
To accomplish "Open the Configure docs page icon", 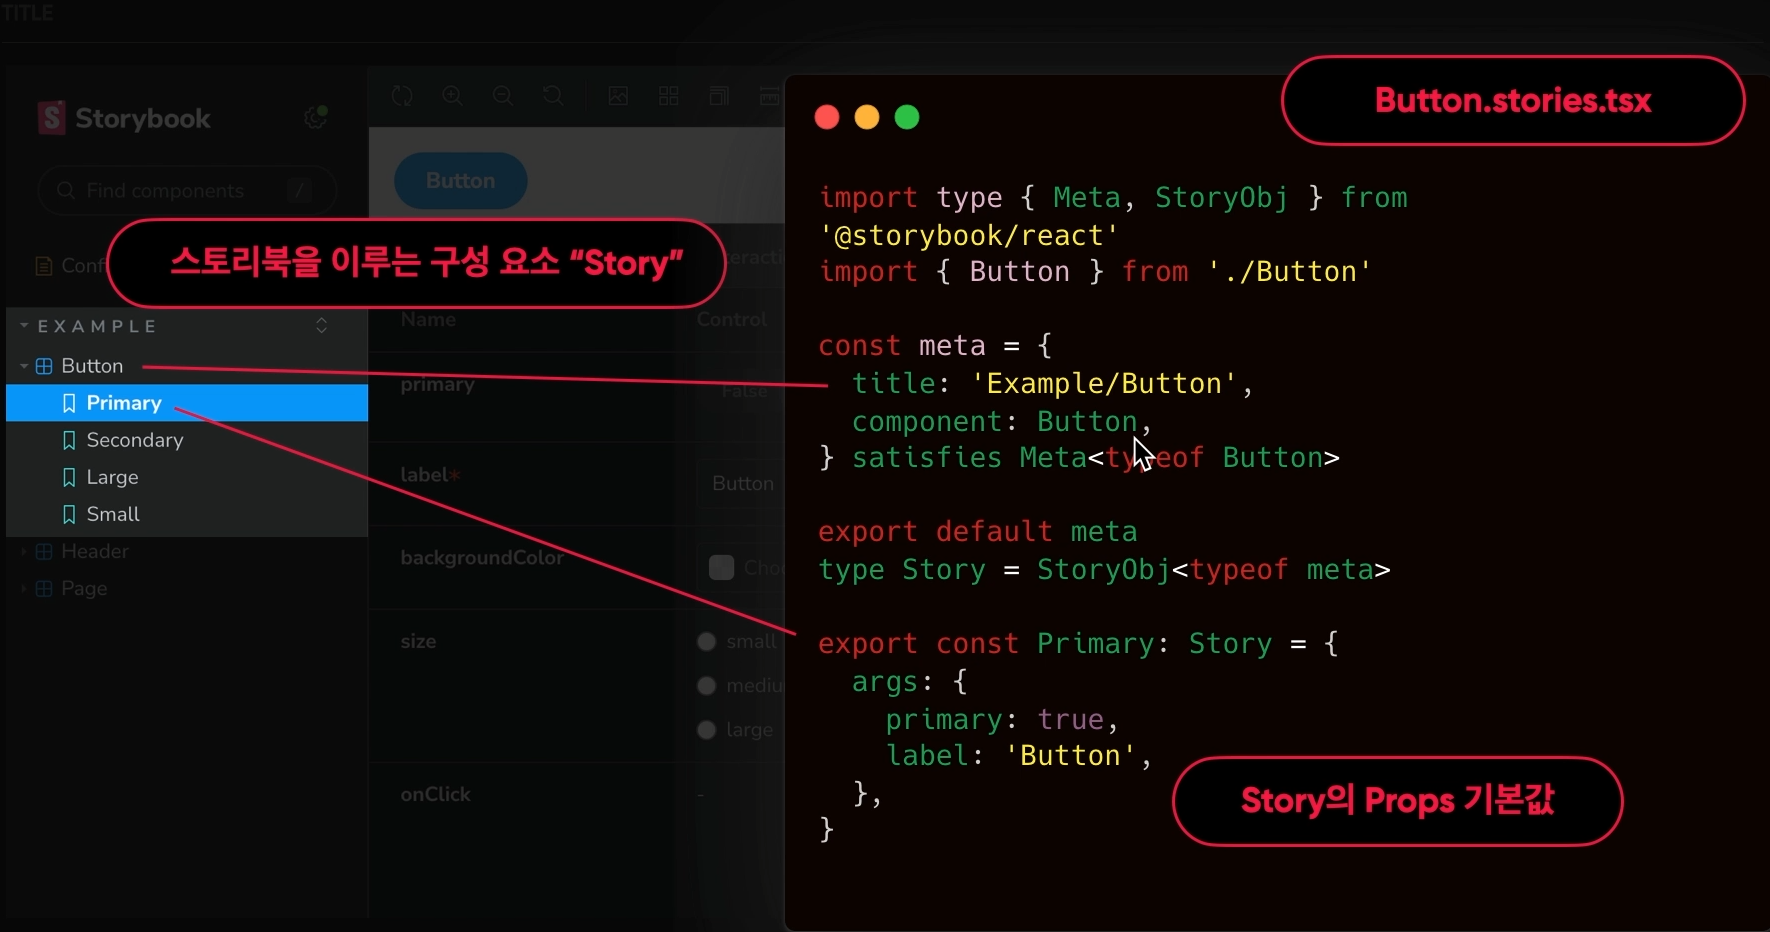I will [x=44, y=266].
